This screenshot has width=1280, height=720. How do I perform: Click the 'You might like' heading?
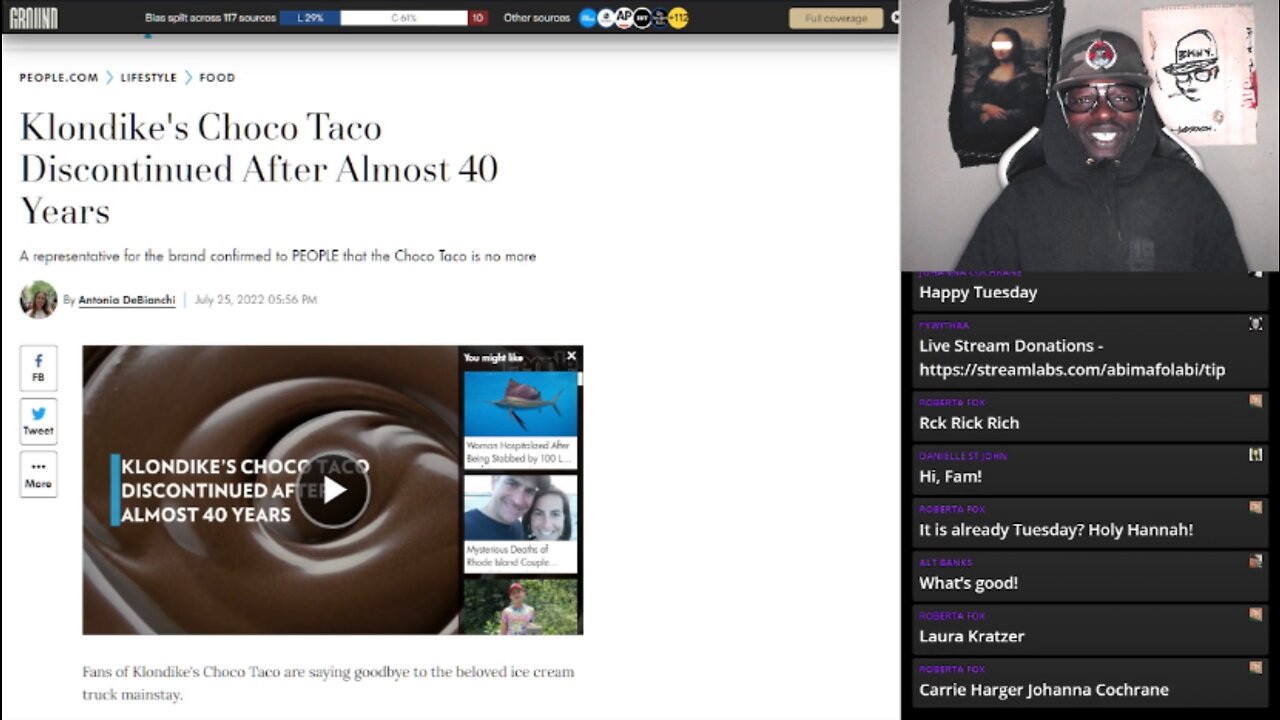click(x=493, y=357)
